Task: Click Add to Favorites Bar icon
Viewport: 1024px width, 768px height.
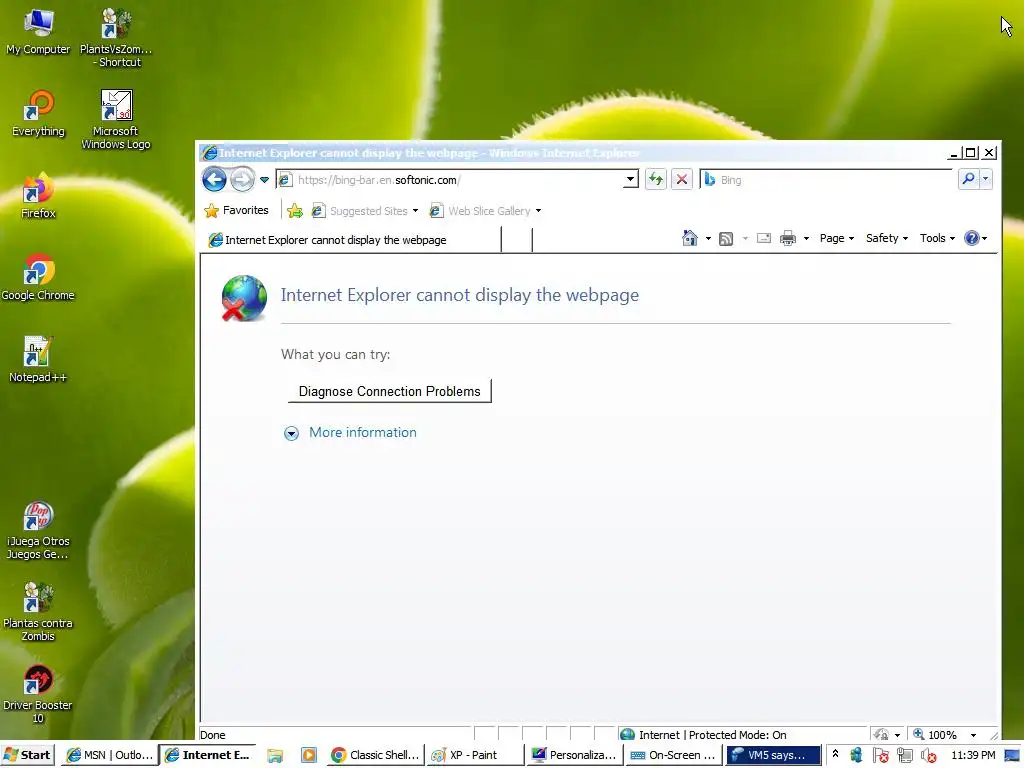Action: click(x=295, y=210)
